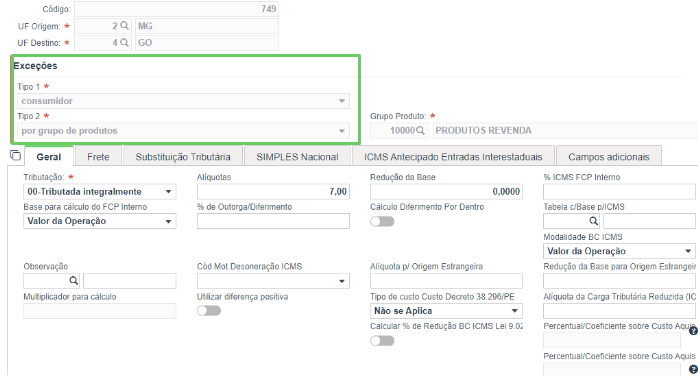Enable the Utilizar diferença positiva switch
698x381 pixels.
[x=209, y=311]
